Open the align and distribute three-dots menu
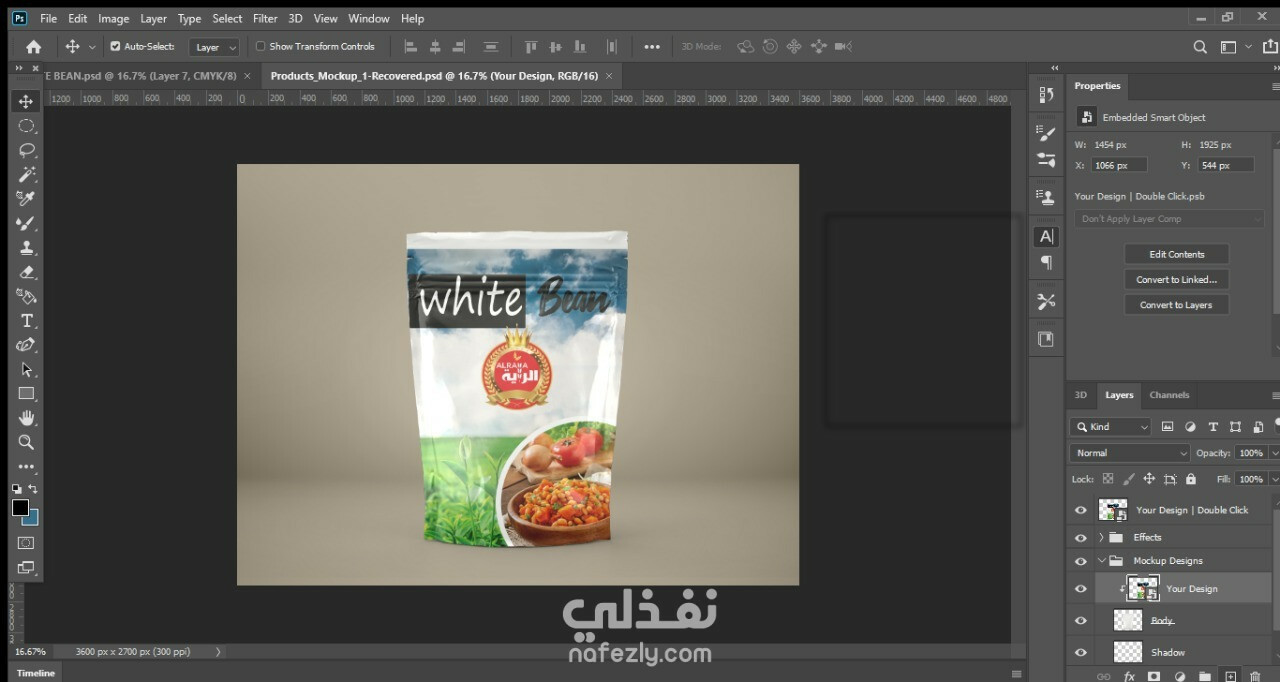 (652, 46)
